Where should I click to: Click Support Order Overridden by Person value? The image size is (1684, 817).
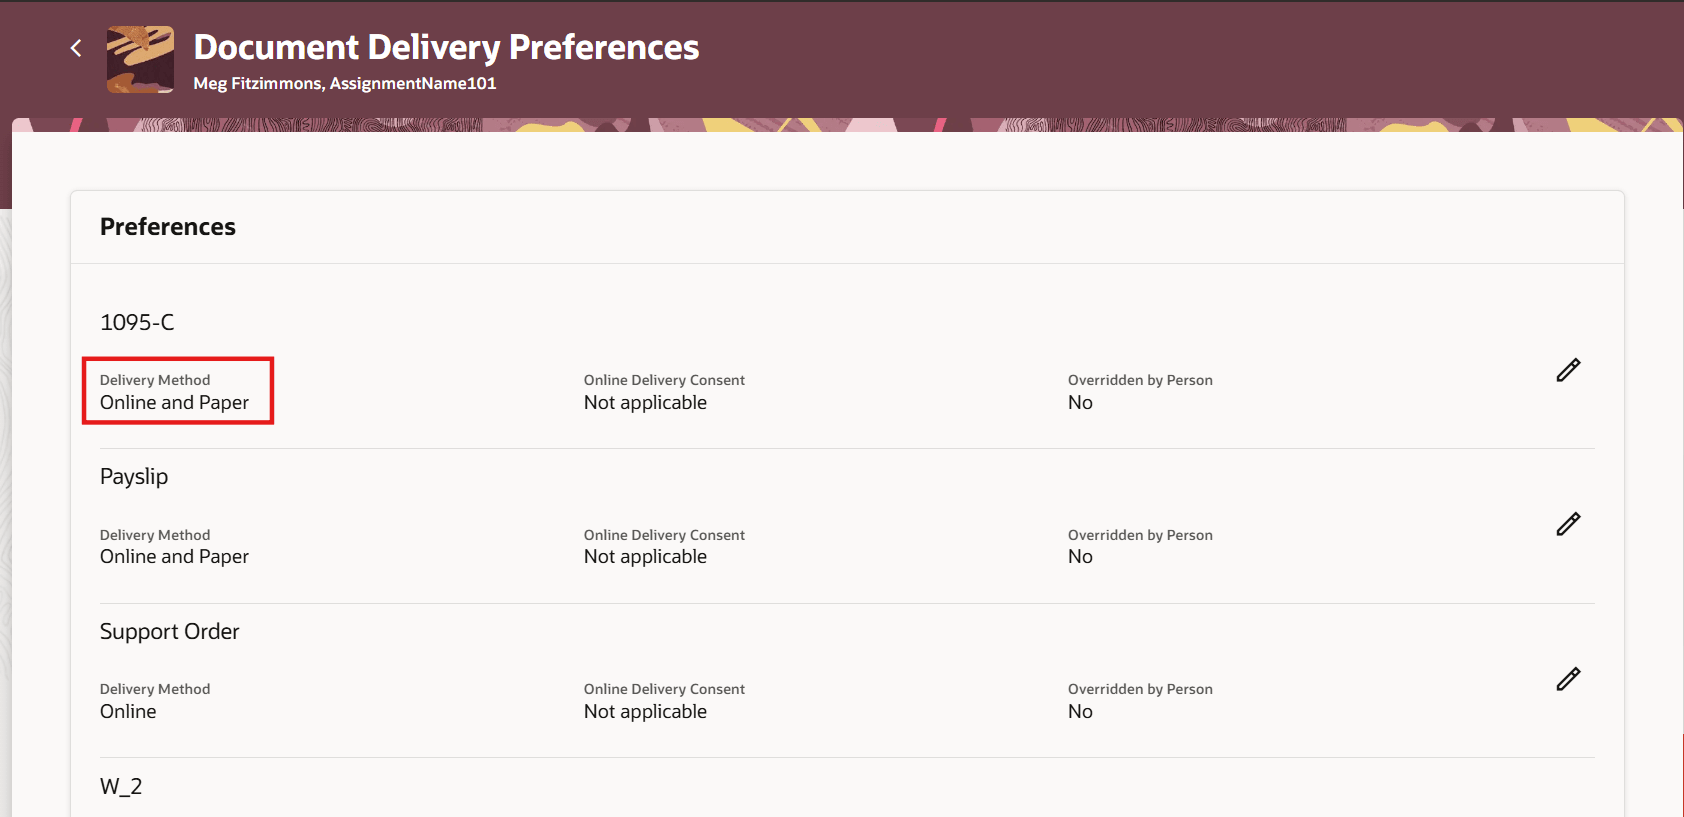[1080, 712]
